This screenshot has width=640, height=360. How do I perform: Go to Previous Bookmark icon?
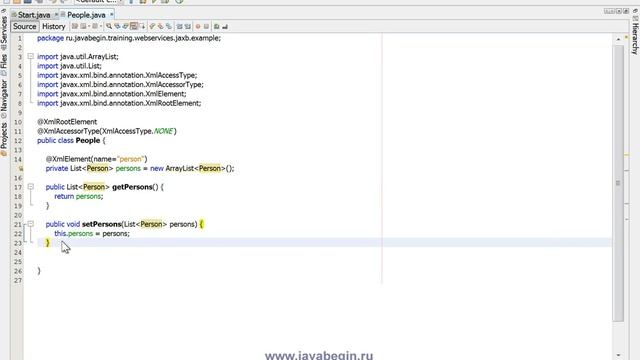click(x=152, y=26)
